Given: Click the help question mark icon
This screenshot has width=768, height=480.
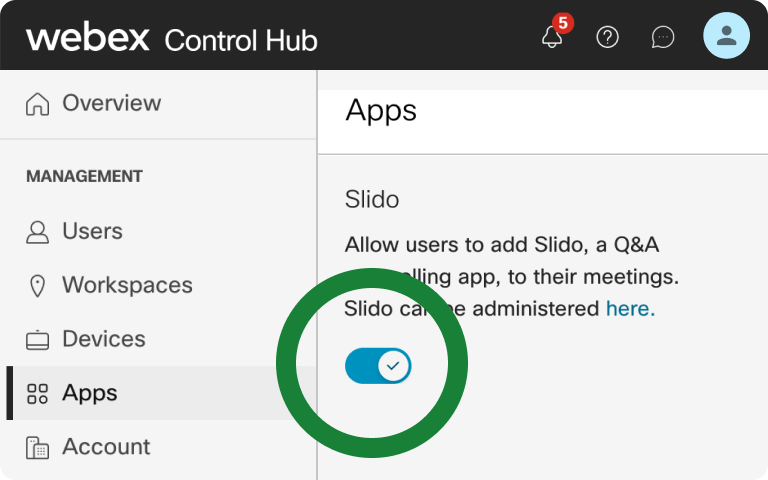Looking at the screenshot, I should click(607, 37).
